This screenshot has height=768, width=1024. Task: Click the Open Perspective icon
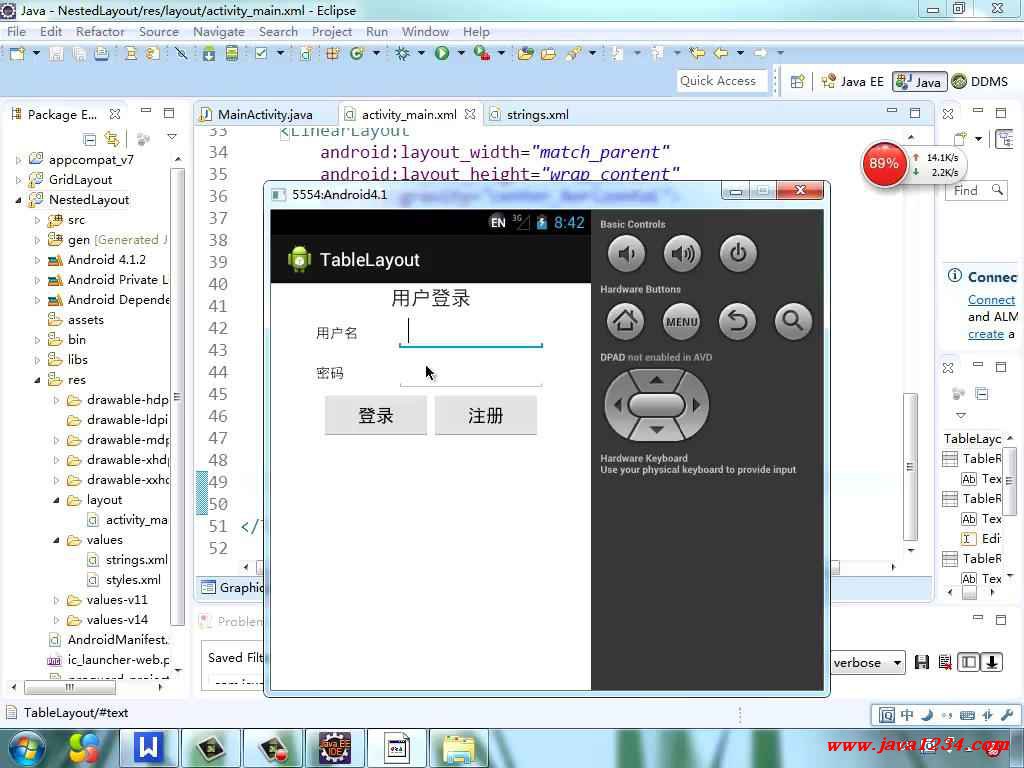pos(797,82)
